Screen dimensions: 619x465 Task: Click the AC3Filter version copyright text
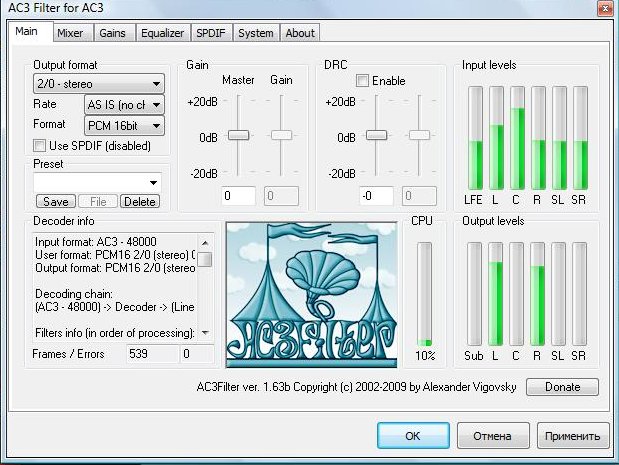(x=356, y=387)
